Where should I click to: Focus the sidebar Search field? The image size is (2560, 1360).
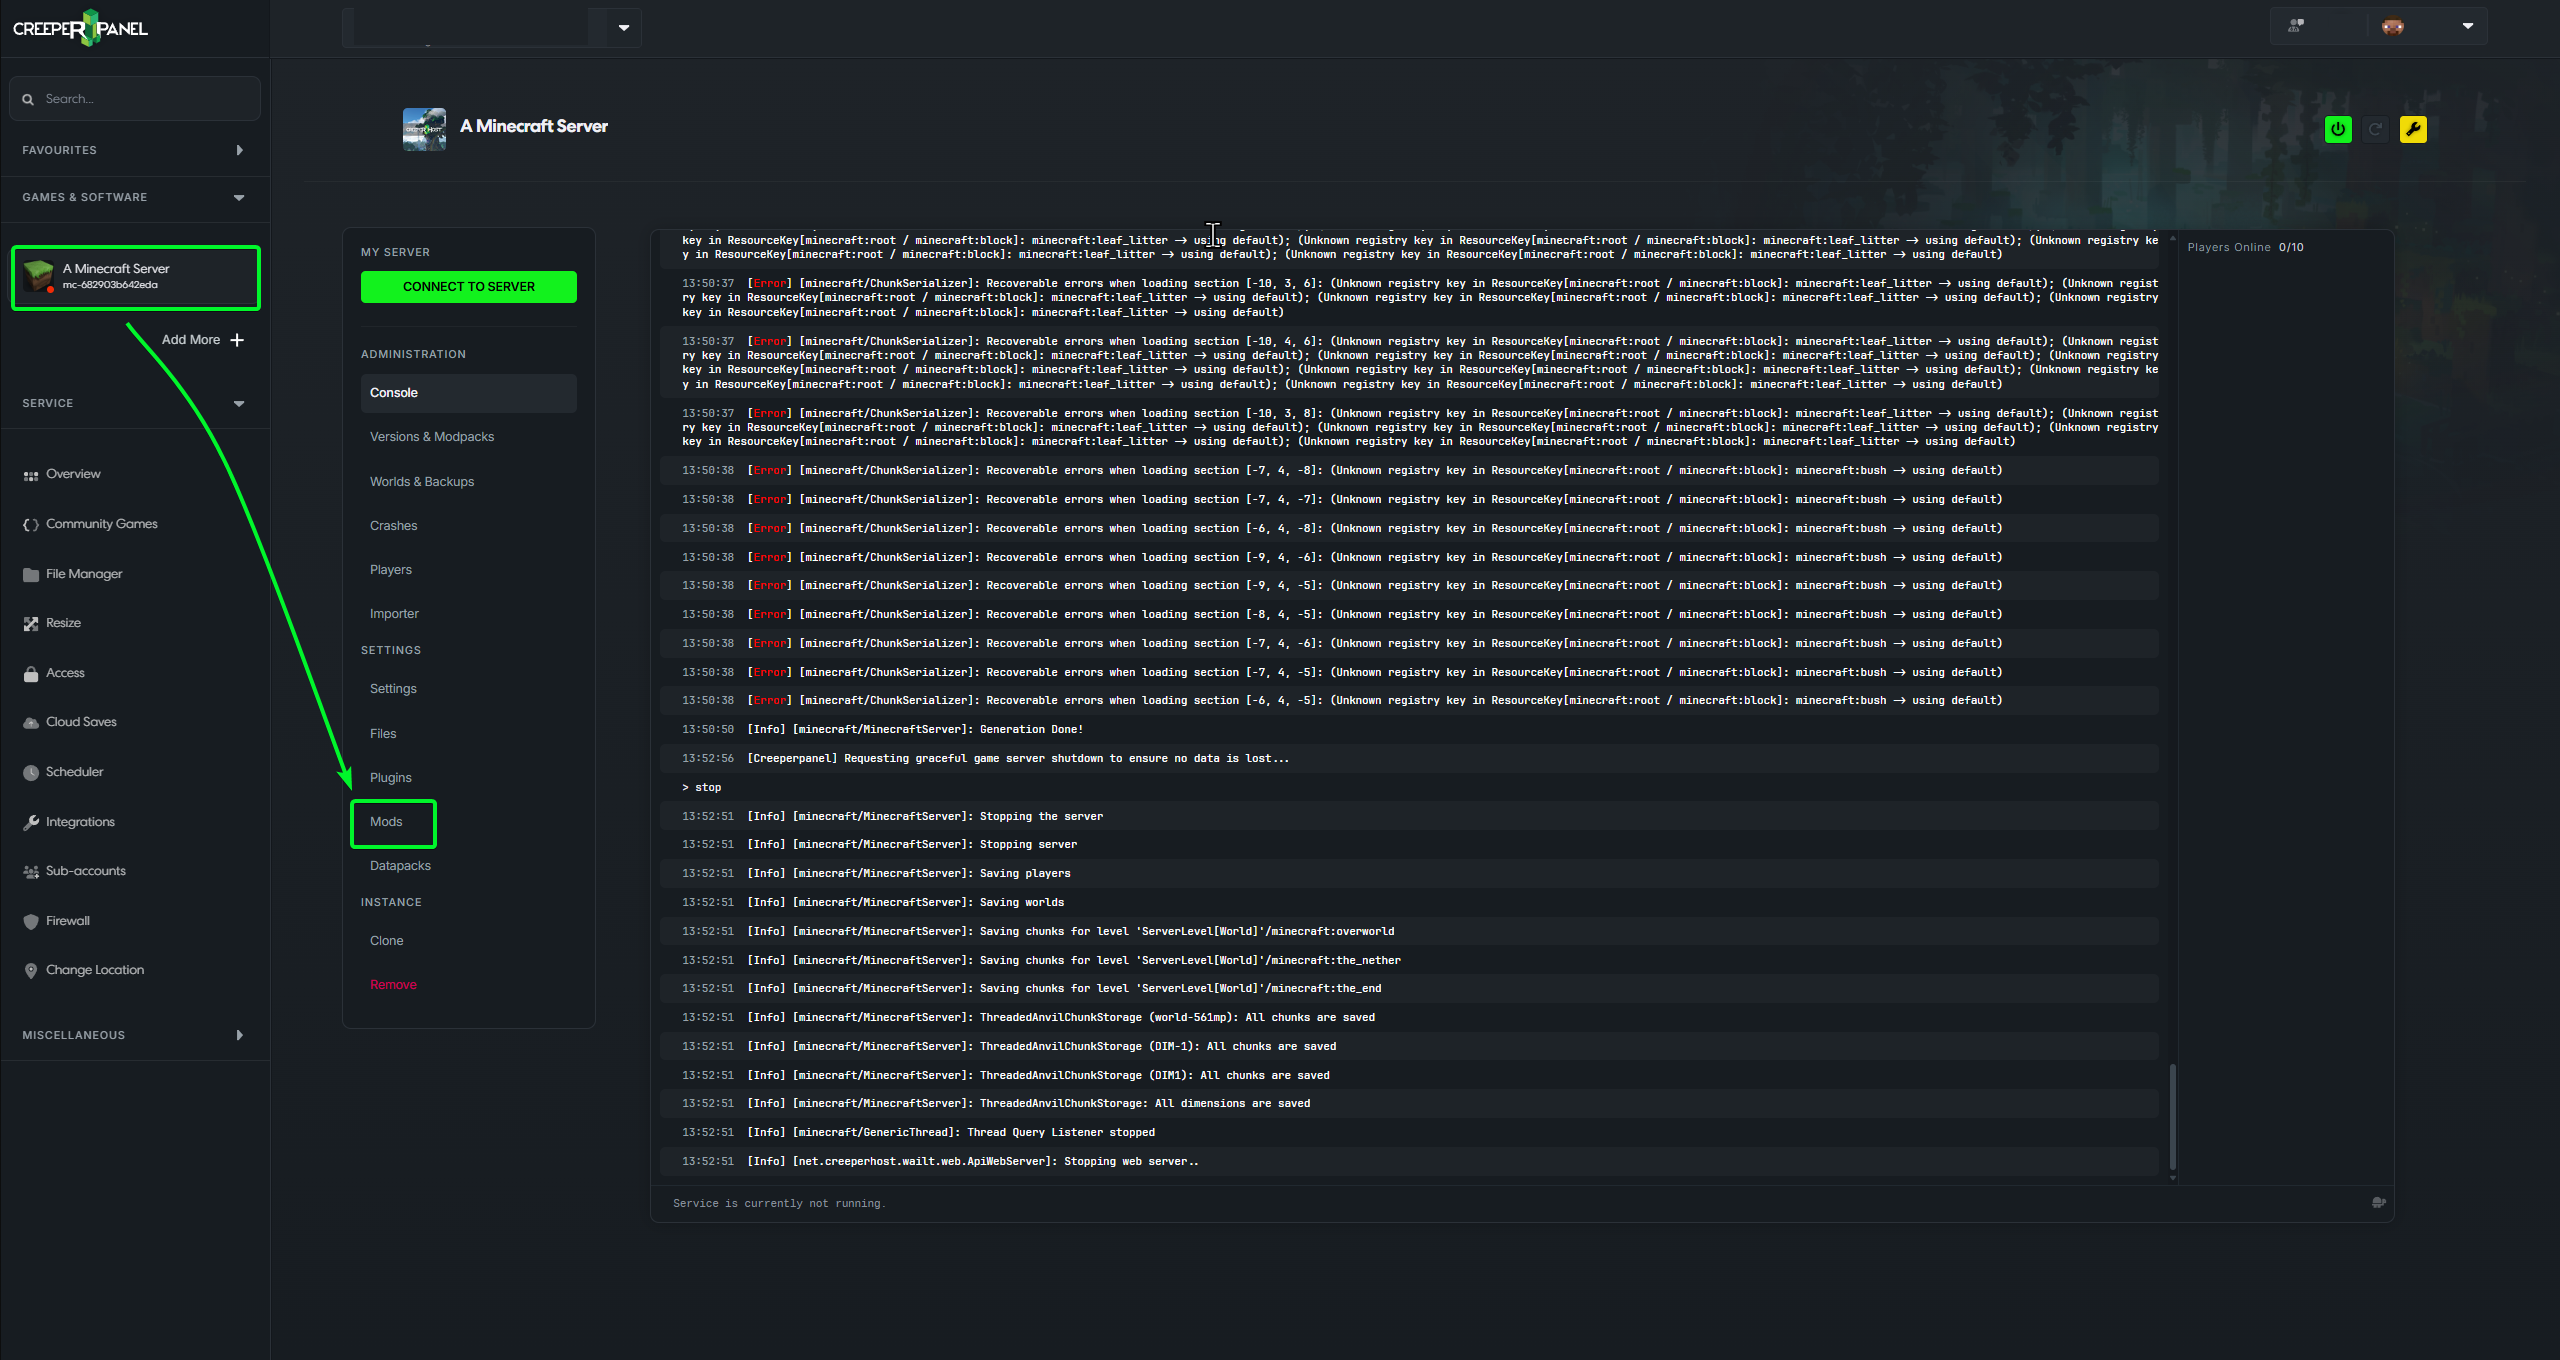(135, 99)
